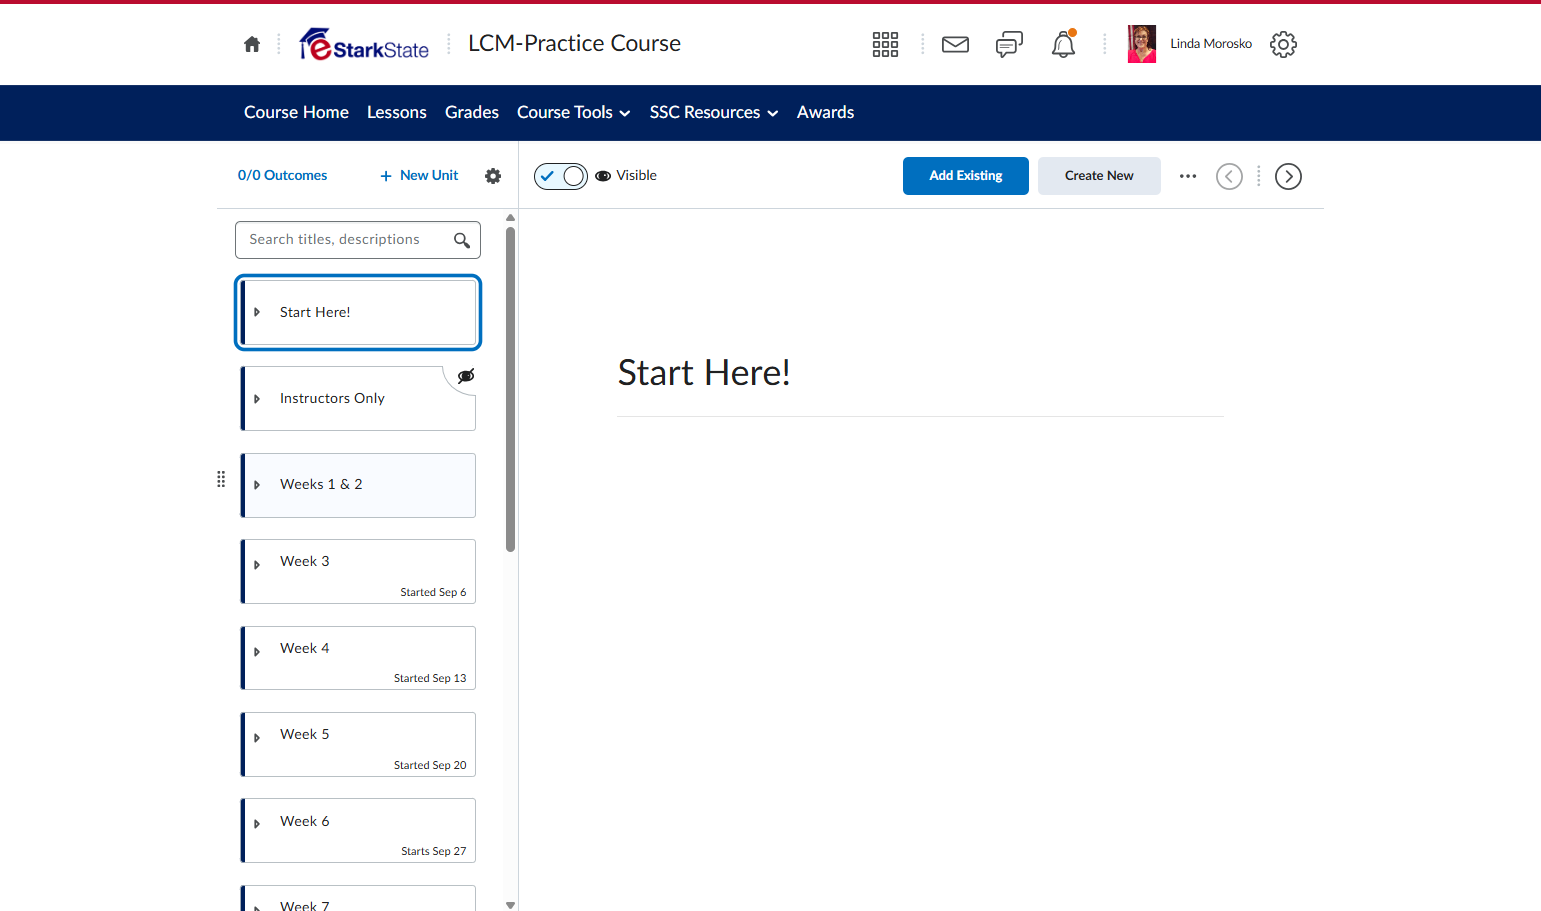This screenshot has width=1541, height=911.
Task: Open the Grades nav item
Action: pyautogui.click(x=472, y=113)
